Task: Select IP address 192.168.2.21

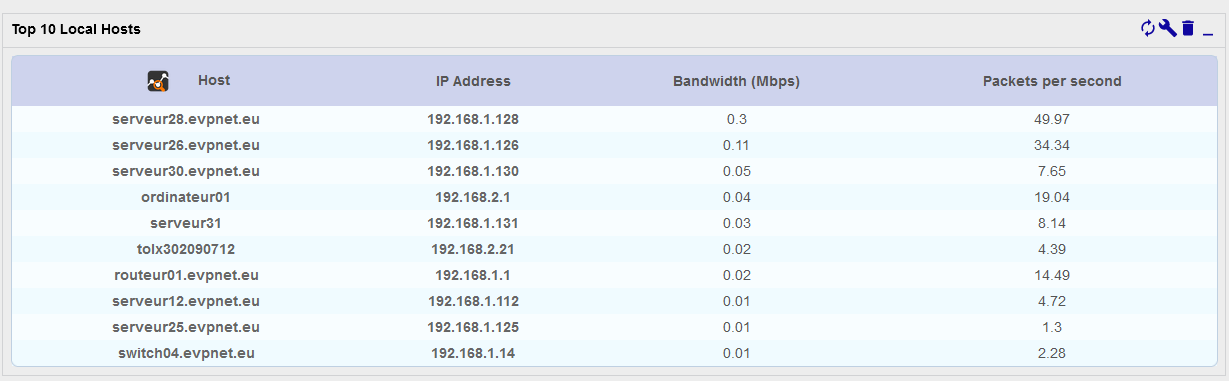Action: tap(473, 249)
